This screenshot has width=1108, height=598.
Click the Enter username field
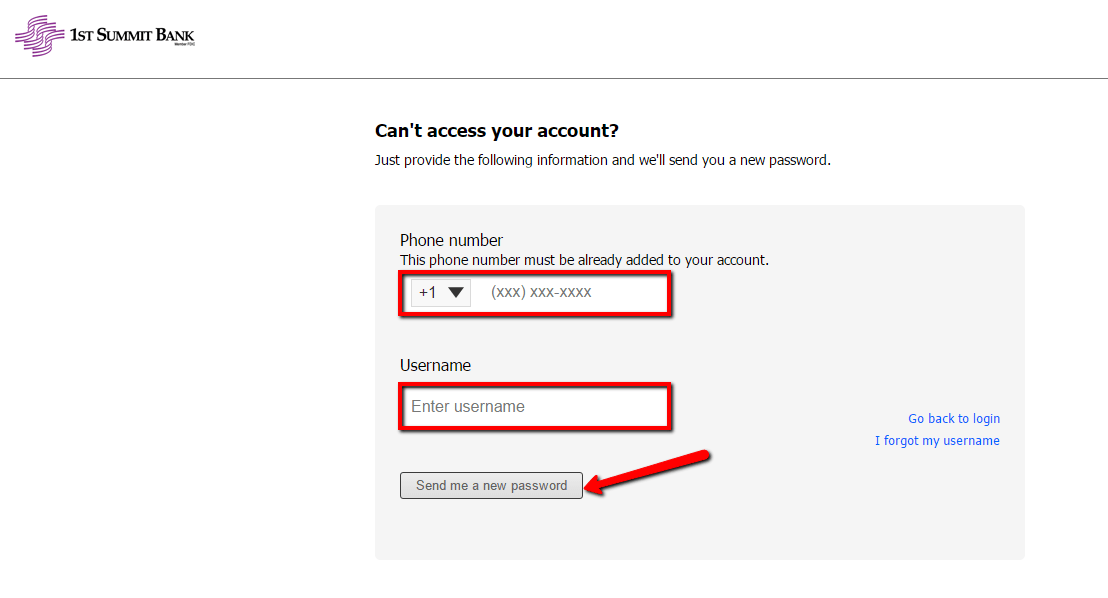[x=534, y=406]
